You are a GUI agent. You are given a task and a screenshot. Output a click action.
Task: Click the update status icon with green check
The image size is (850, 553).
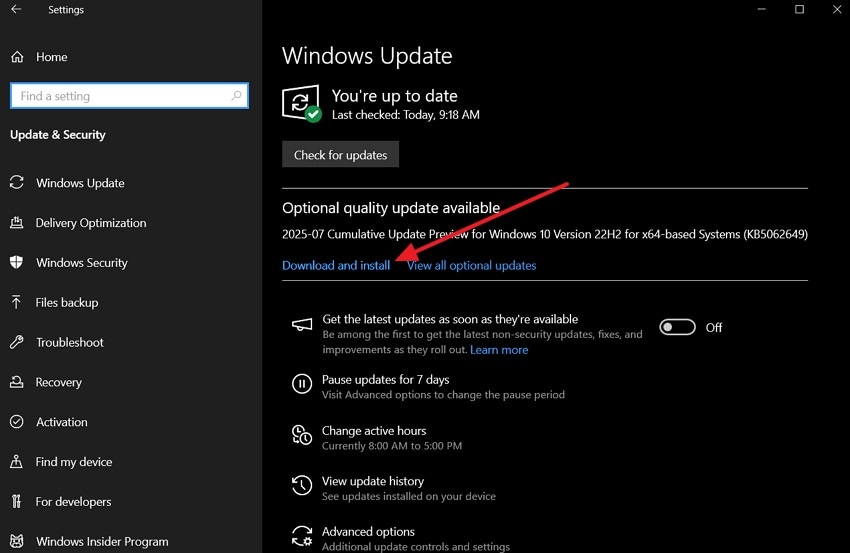pos(301,103)
